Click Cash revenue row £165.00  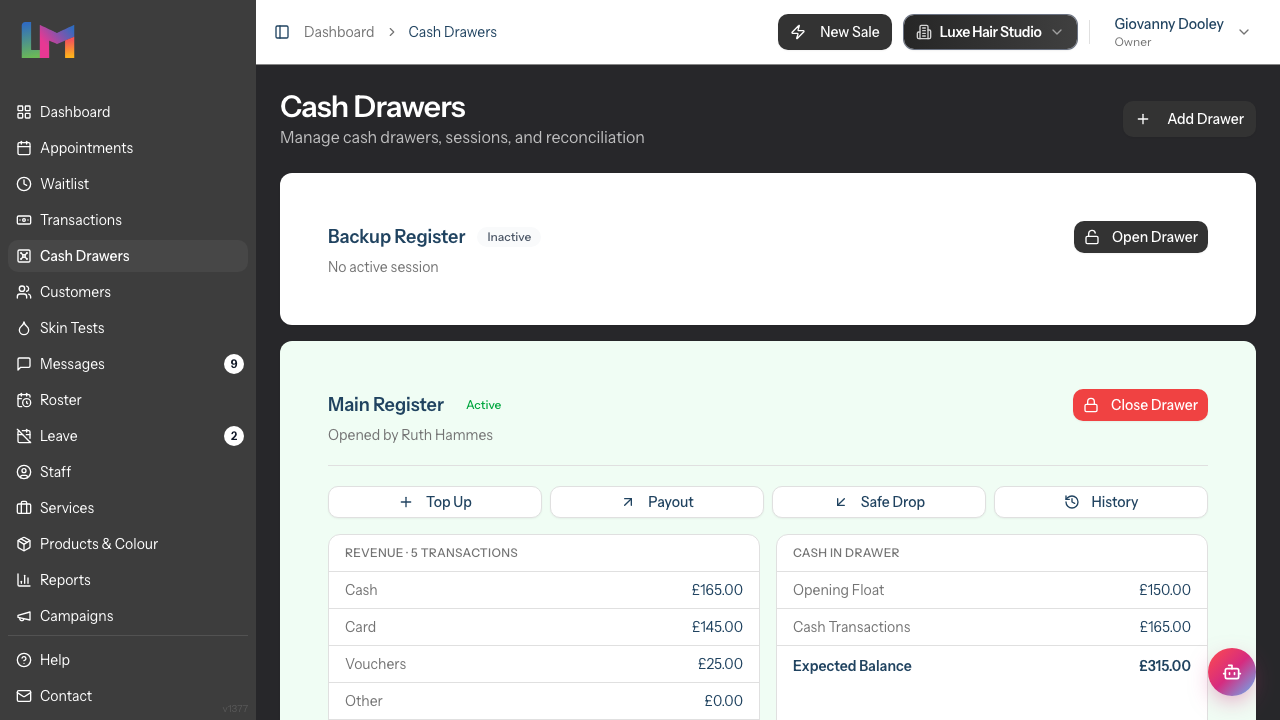point(544,590)
